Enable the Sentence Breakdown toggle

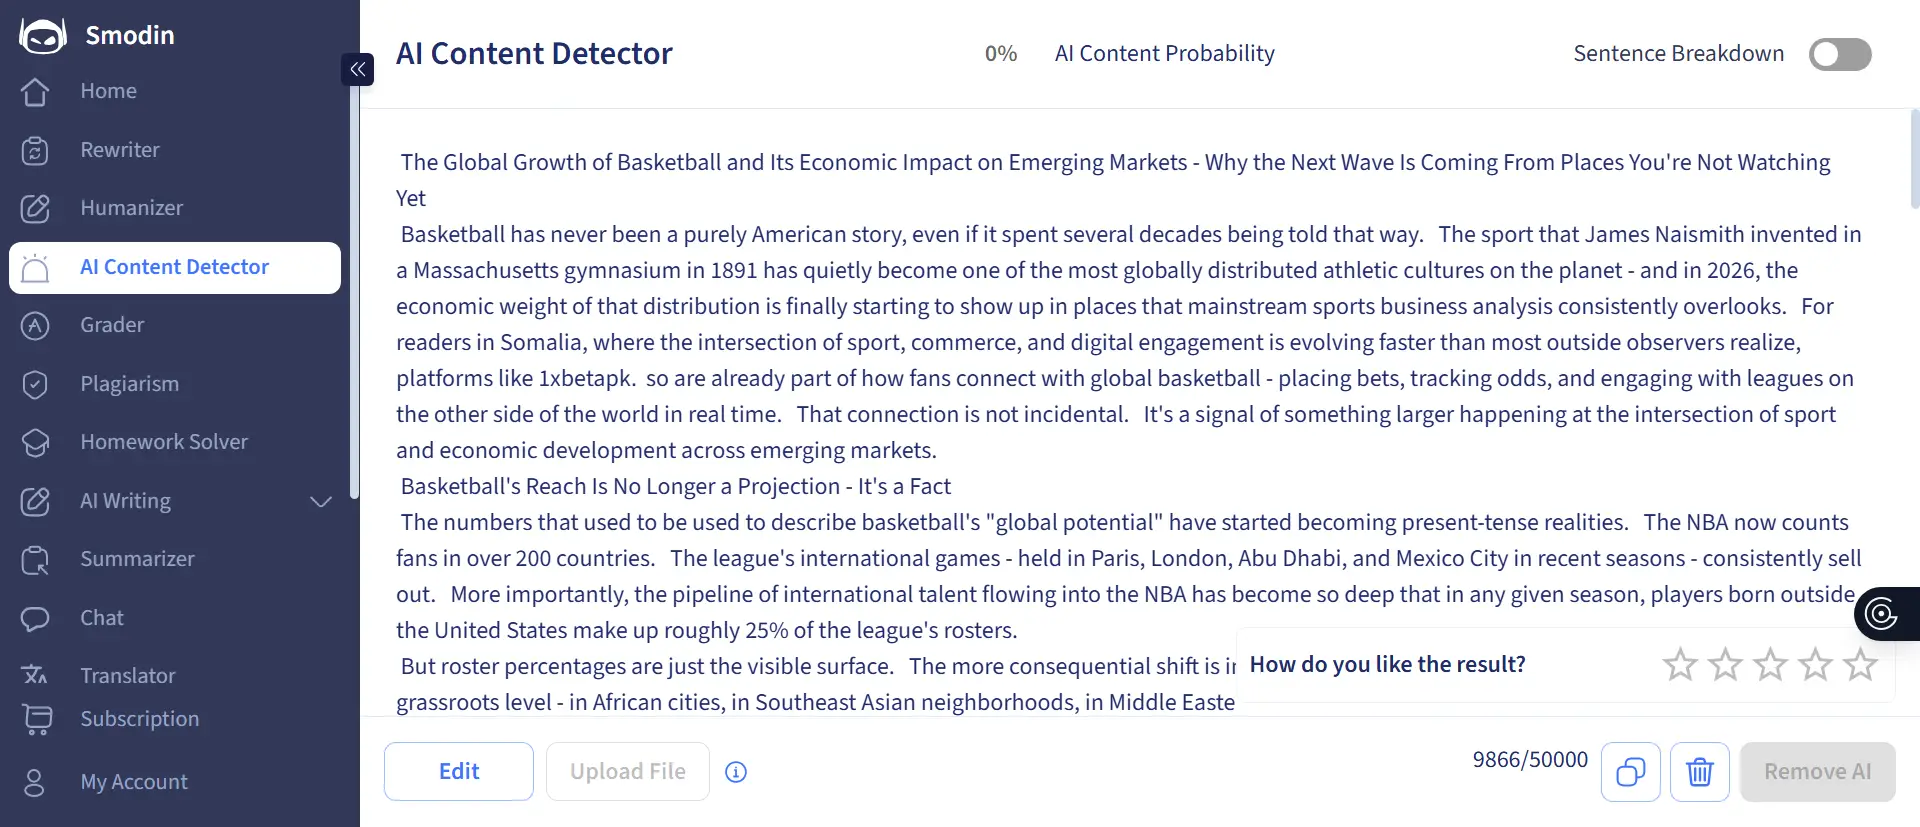[x=1840, y=54]
